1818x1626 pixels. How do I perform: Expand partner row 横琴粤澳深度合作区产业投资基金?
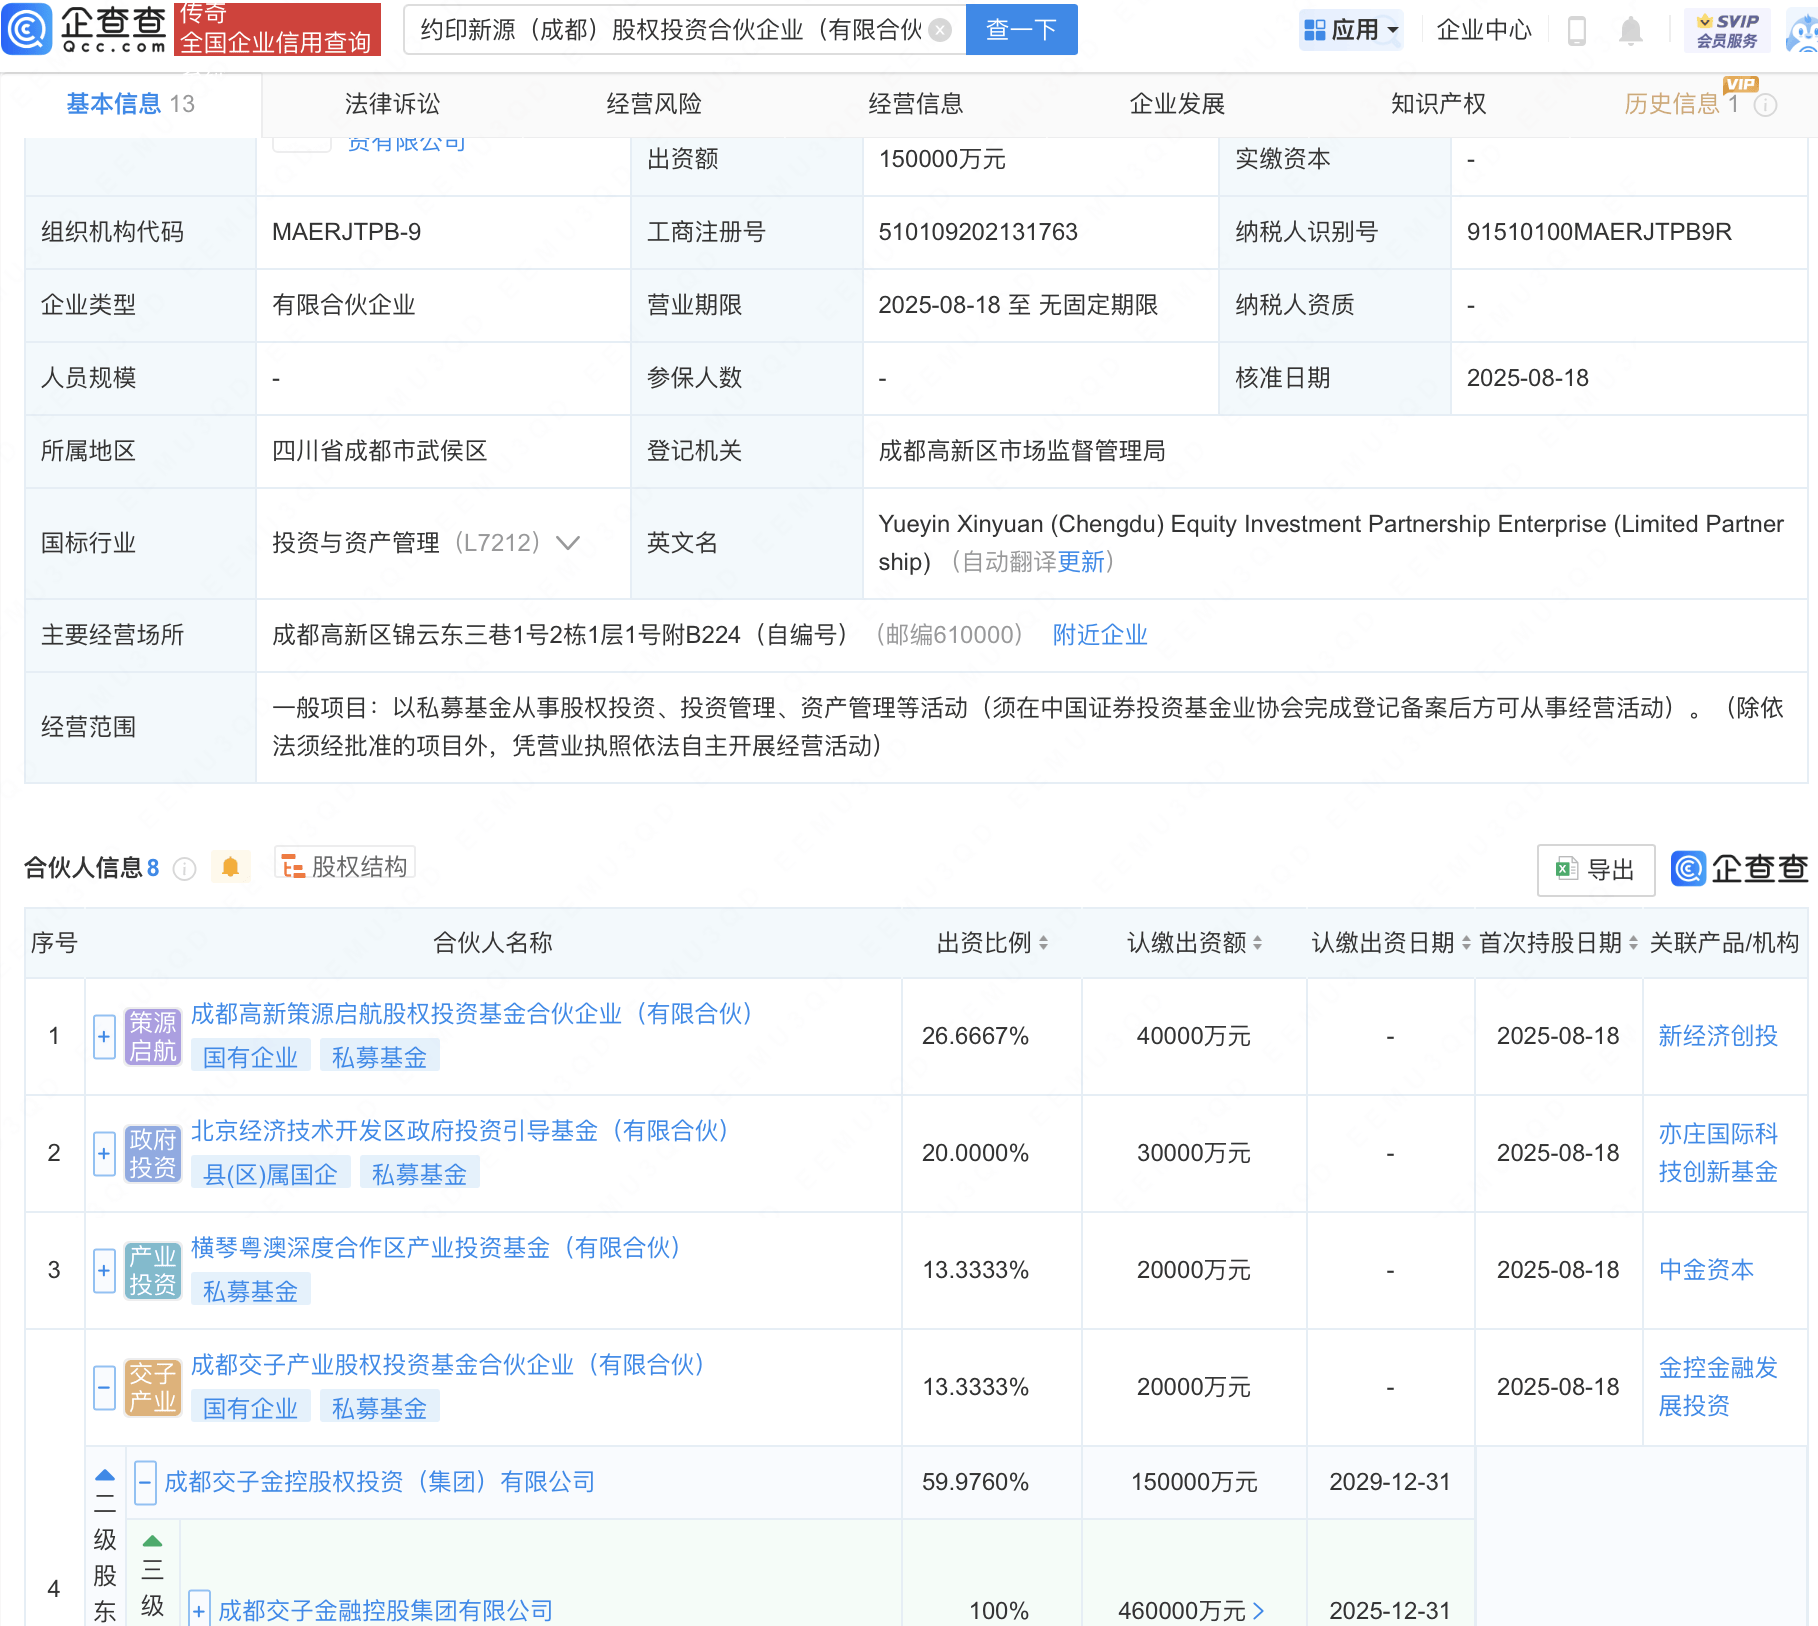(104, 1271)
